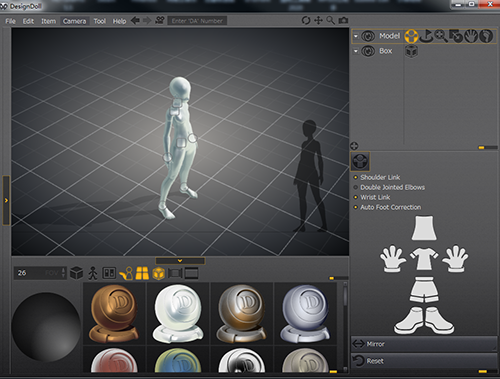Click the walking figure icon

pos(93,273)
